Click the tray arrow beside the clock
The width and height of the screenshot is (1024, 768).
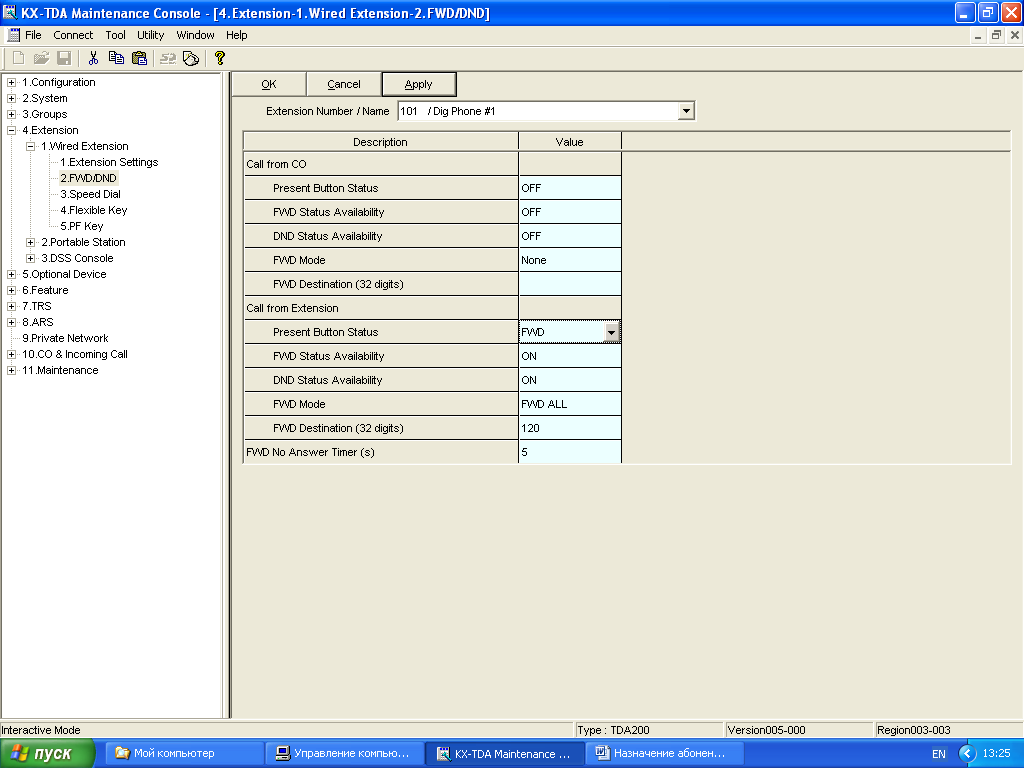tap(967, 754)
